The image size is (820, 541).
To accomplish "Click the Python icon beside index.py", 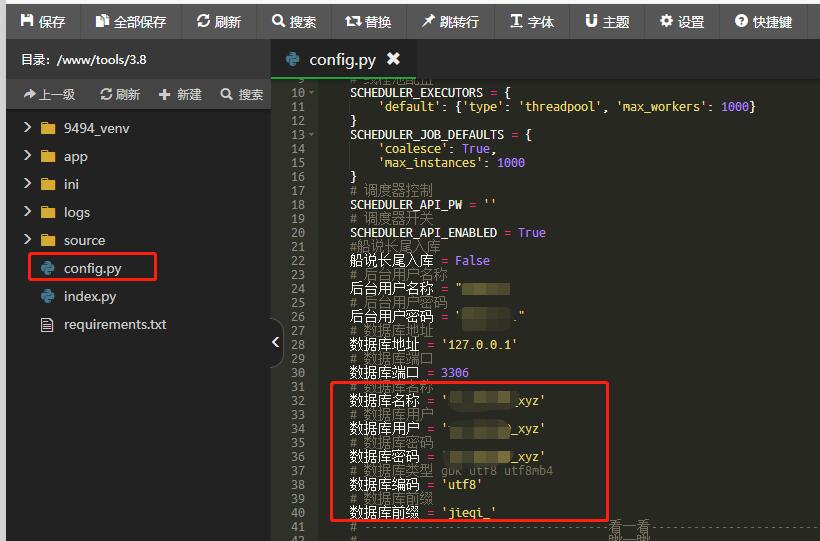I will [x=48, y=296].
